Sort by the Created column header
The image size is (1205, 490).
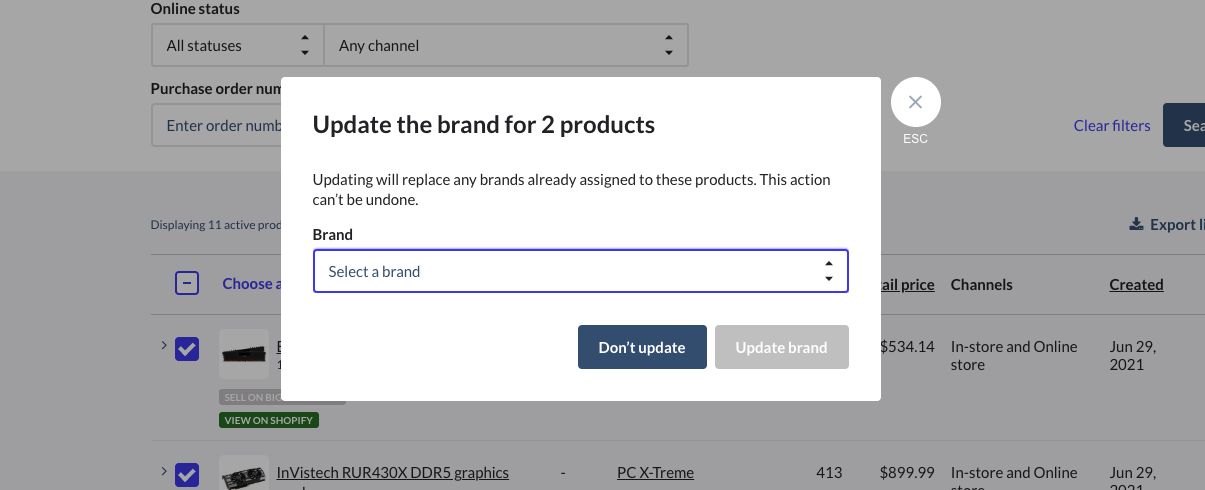[1136, 285]
